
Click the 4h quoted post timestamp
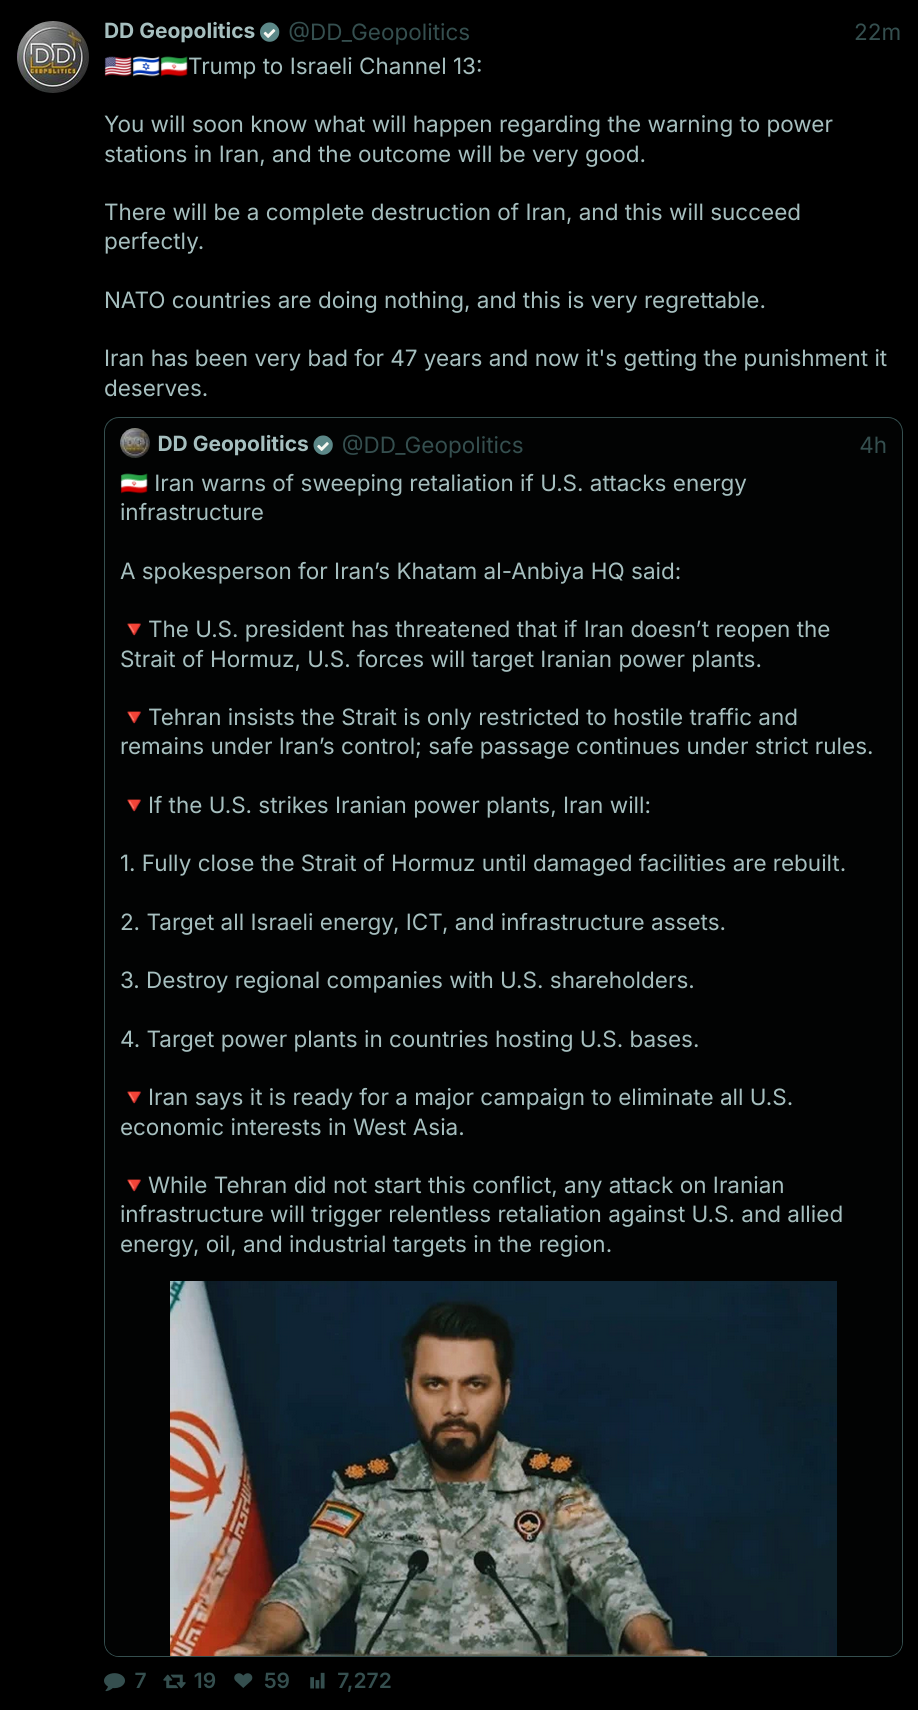pos(873,445)
